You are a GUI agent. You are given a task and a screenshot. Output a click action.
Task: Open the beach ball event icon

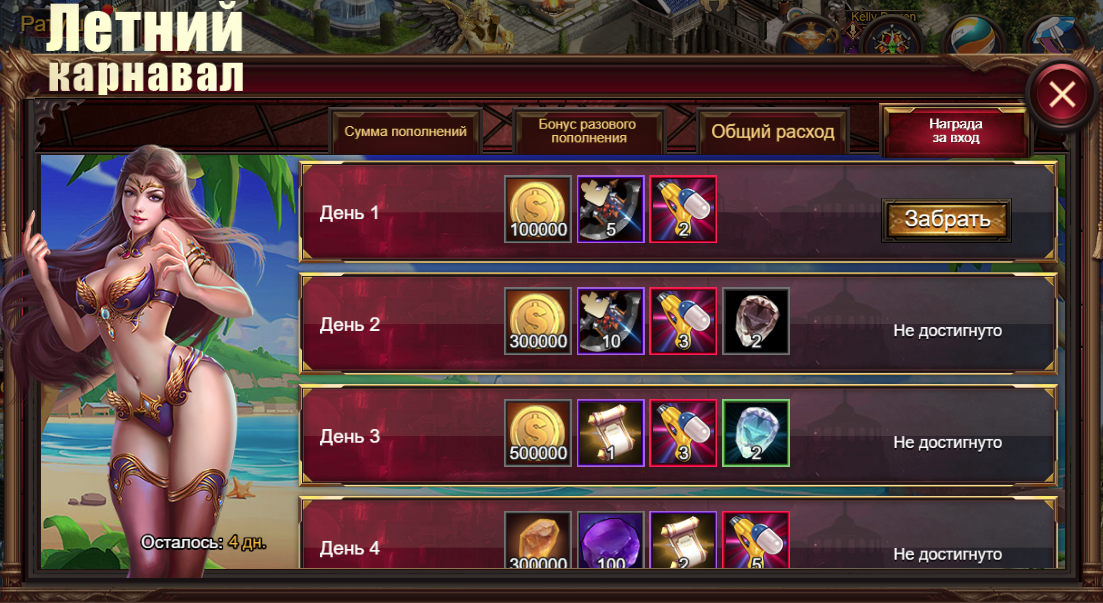point(974,35)
